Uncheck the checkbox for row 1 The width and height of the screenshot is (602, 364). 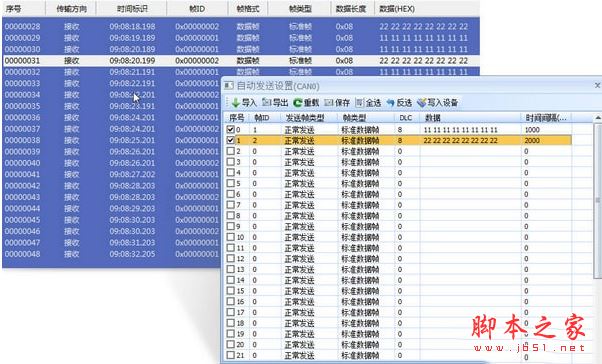[230, 140]
